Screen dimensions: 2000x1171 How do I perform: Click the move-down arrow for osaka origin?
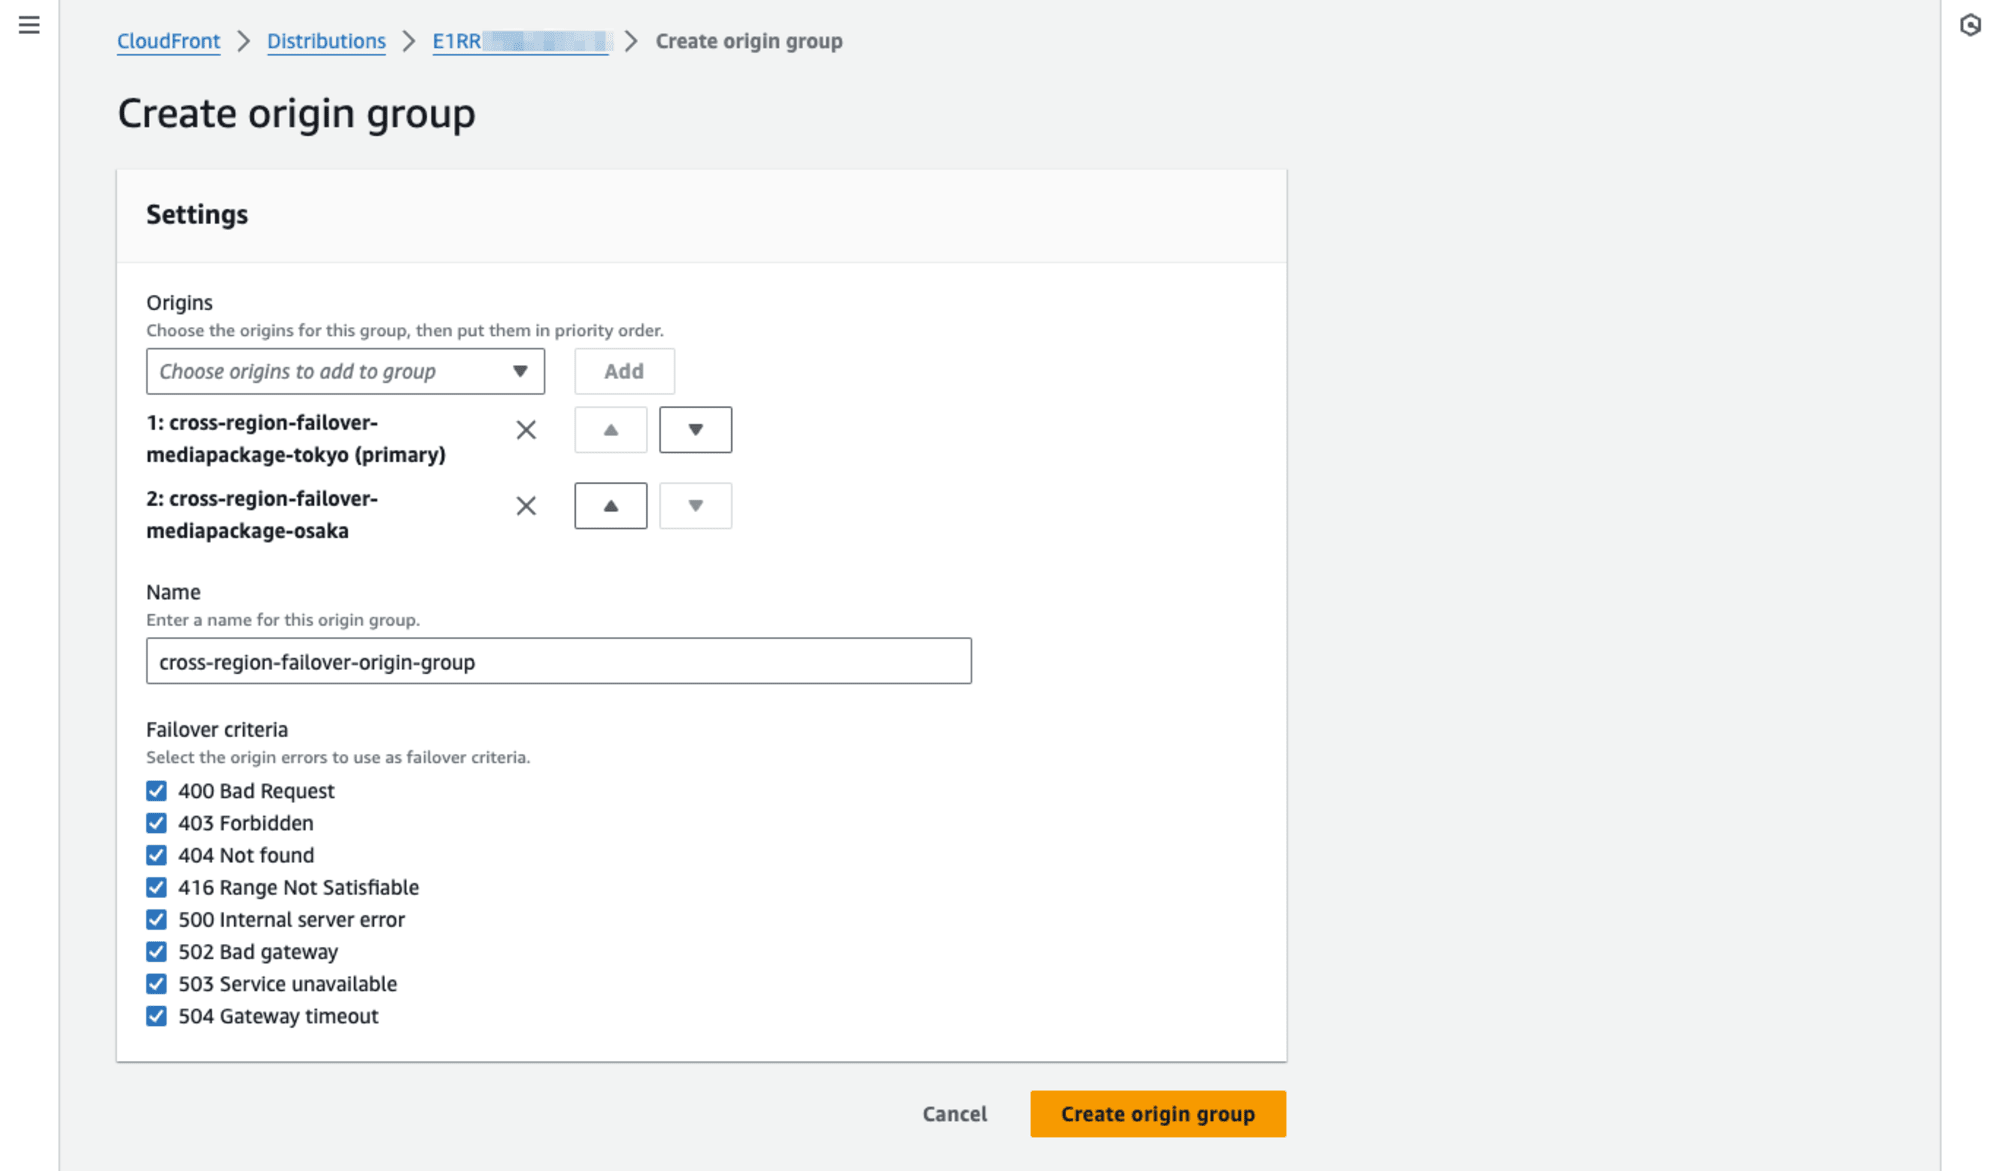point(694,505)
